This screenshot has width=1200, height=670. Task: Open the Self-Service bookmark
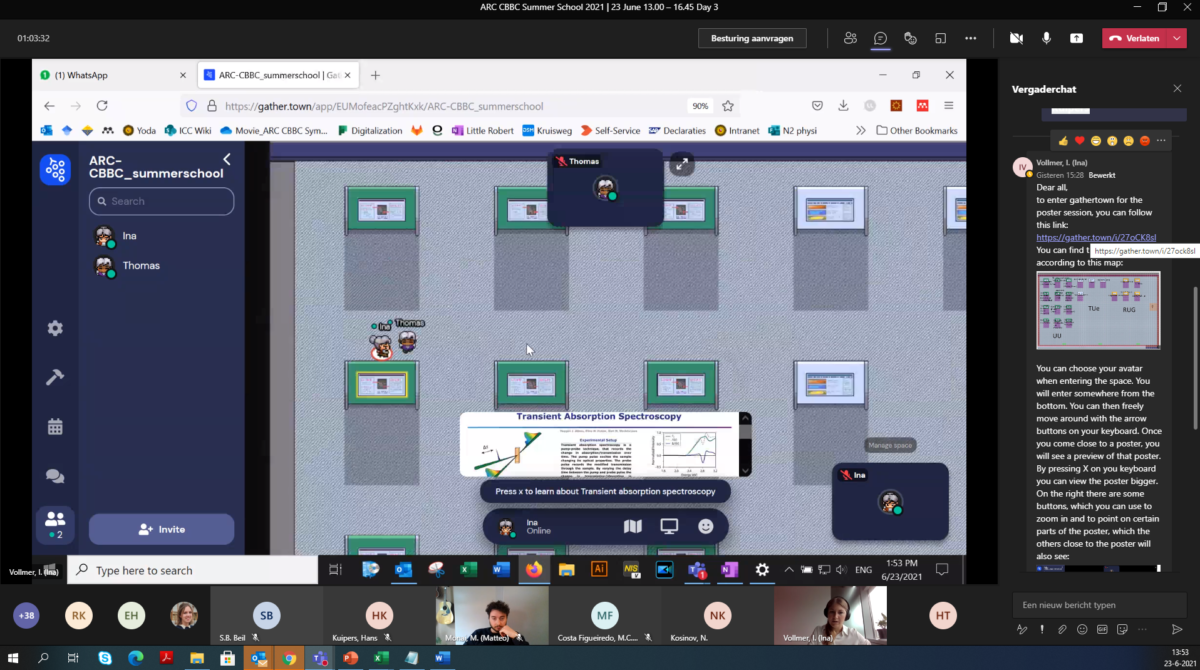[609, 130]
